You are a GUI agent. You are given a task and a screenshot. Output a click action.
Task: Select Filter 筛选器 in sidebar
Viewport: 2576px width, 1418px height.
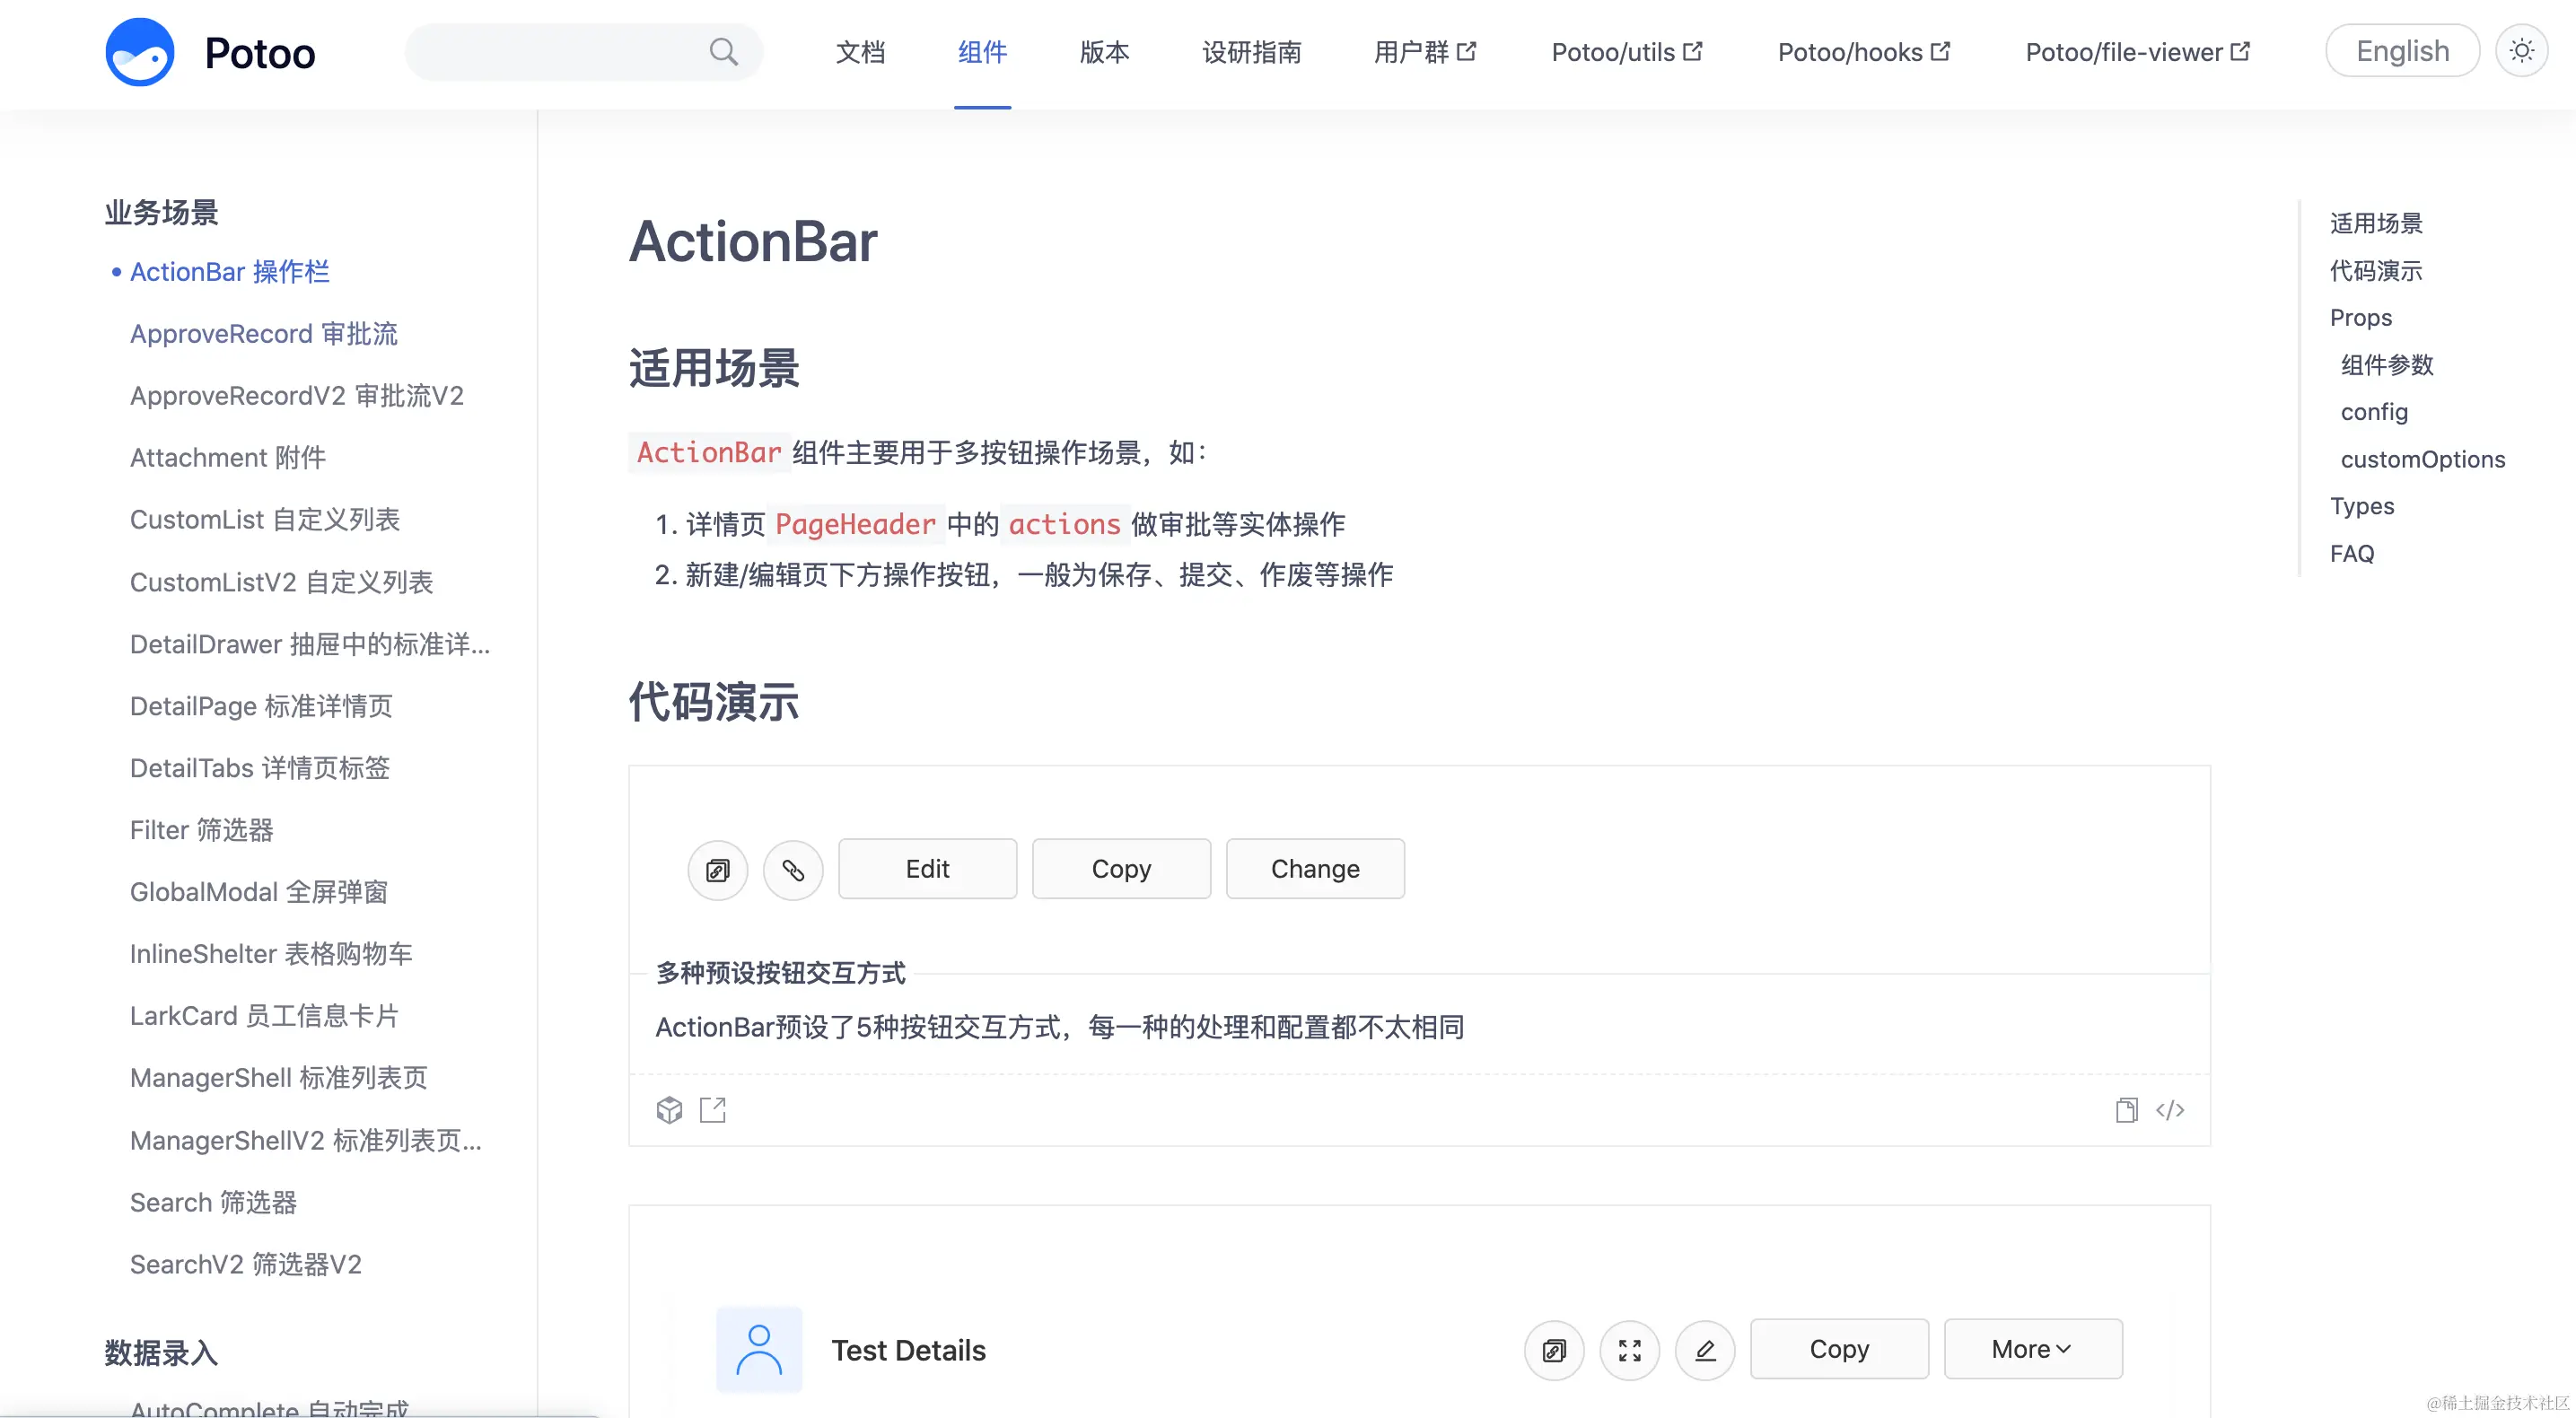[x=201, y=830]
